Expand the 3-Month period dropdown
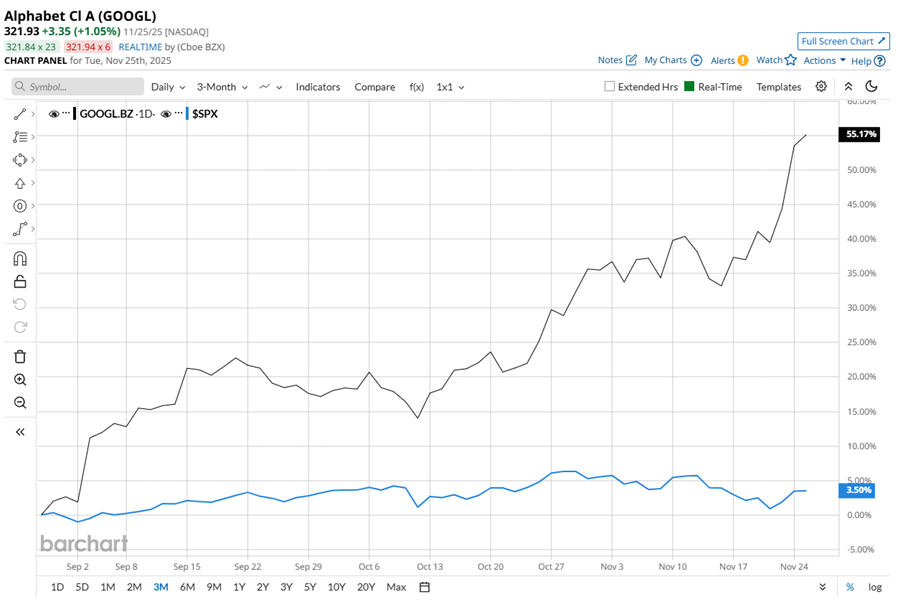The width and height of the screenshot is (903, 602). pyautogui.click(x=221, y=87)
